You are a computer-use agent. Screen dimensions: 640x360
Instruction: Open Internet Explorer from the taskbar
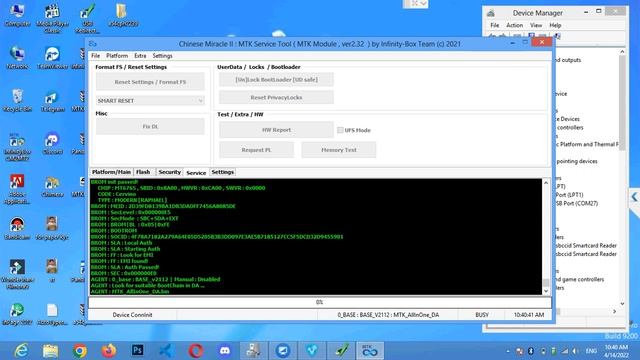tap(21, 351)
